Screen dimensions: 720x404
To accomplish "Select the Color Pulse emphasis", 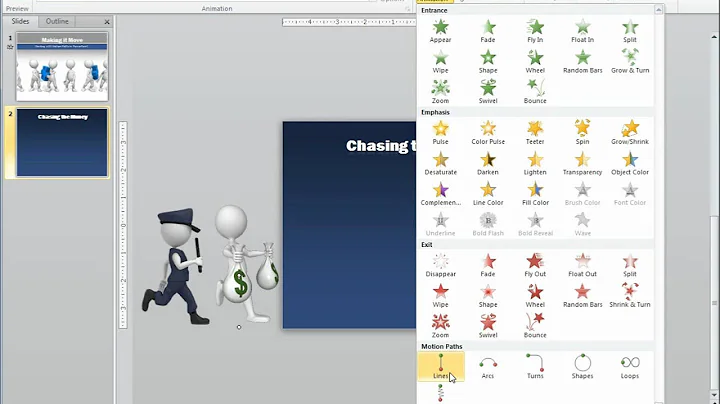I will pyautogui.click(x=488, y=133).
